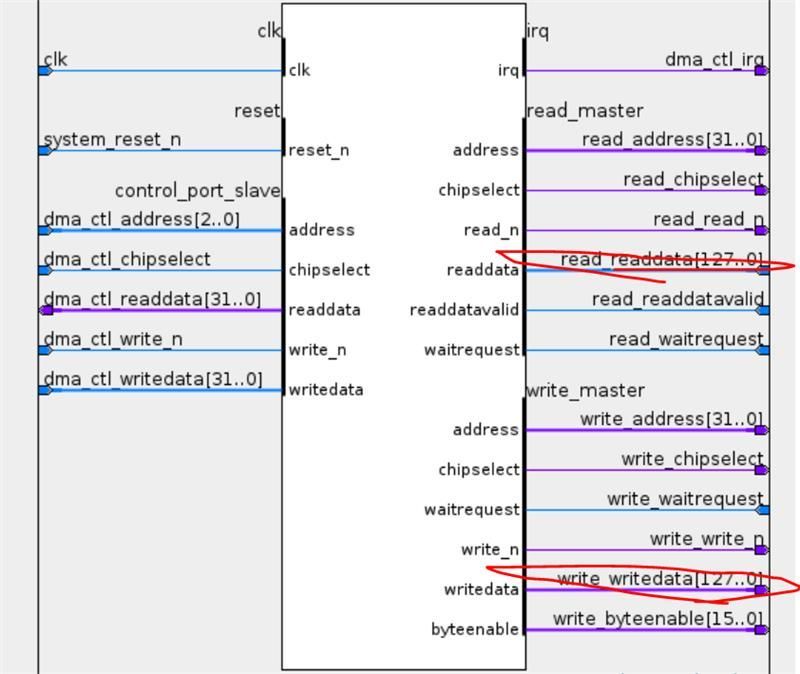Click the read_read_n output pin icon
This screenshot has width=800, height=674.
(x=762, y=231)
